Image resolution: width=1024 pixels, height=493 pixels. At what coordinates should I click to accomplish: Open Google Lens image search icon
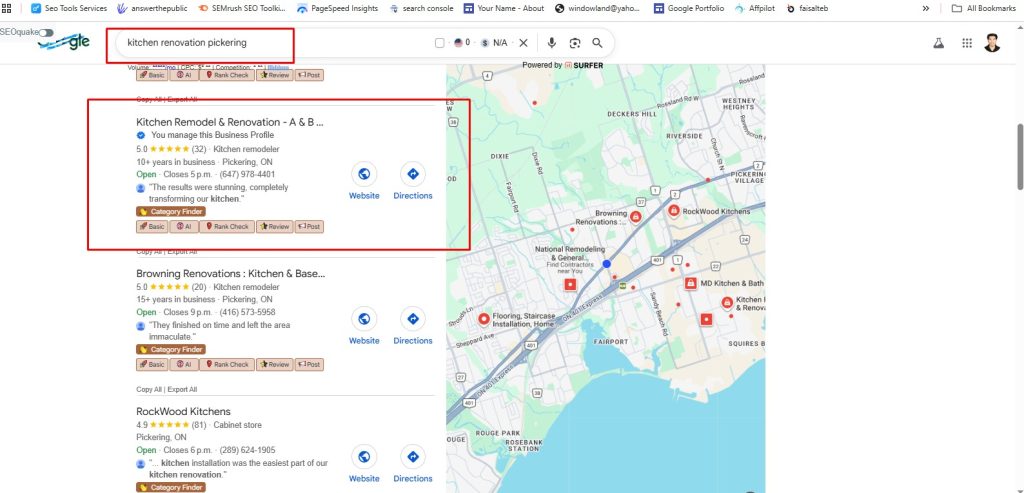[x=575, y=42]
